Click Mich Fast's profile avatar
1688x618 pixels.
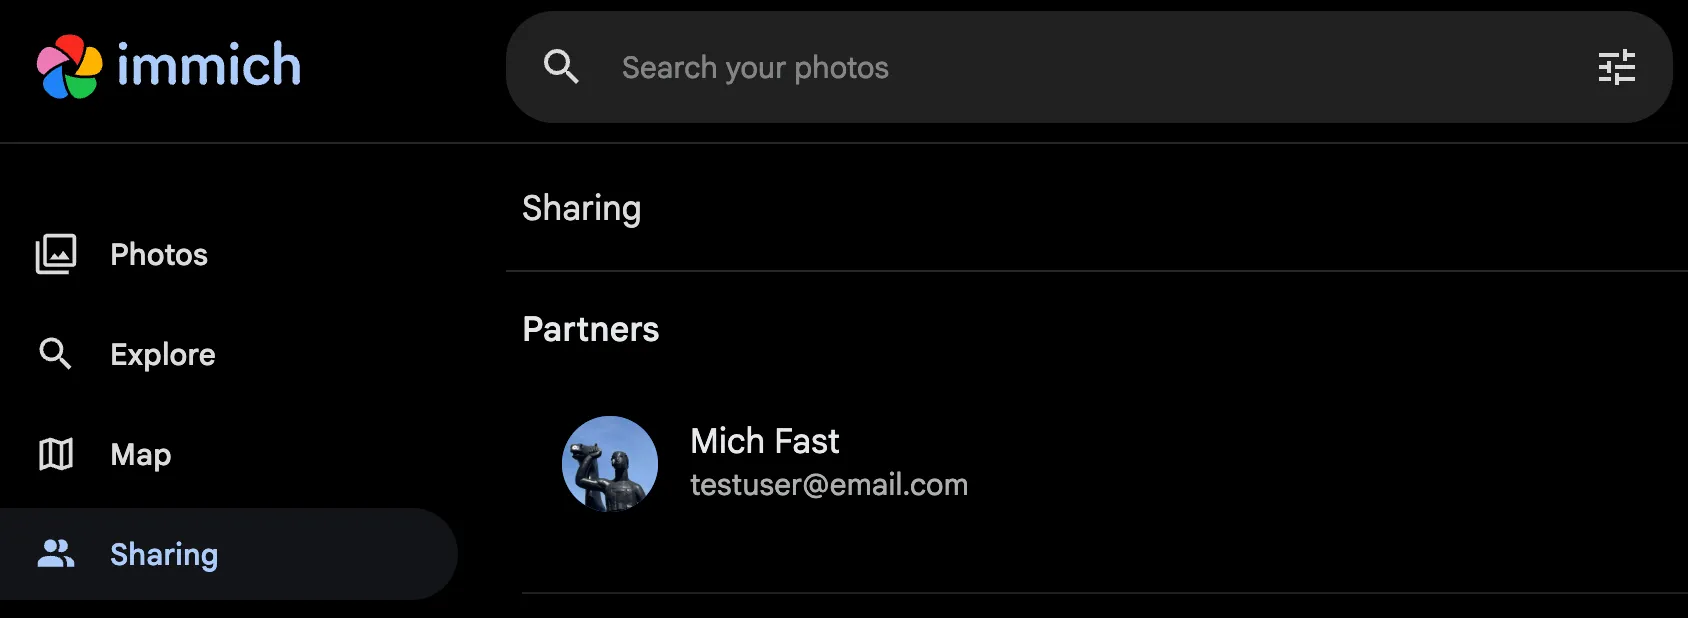(x=610, y=464)
